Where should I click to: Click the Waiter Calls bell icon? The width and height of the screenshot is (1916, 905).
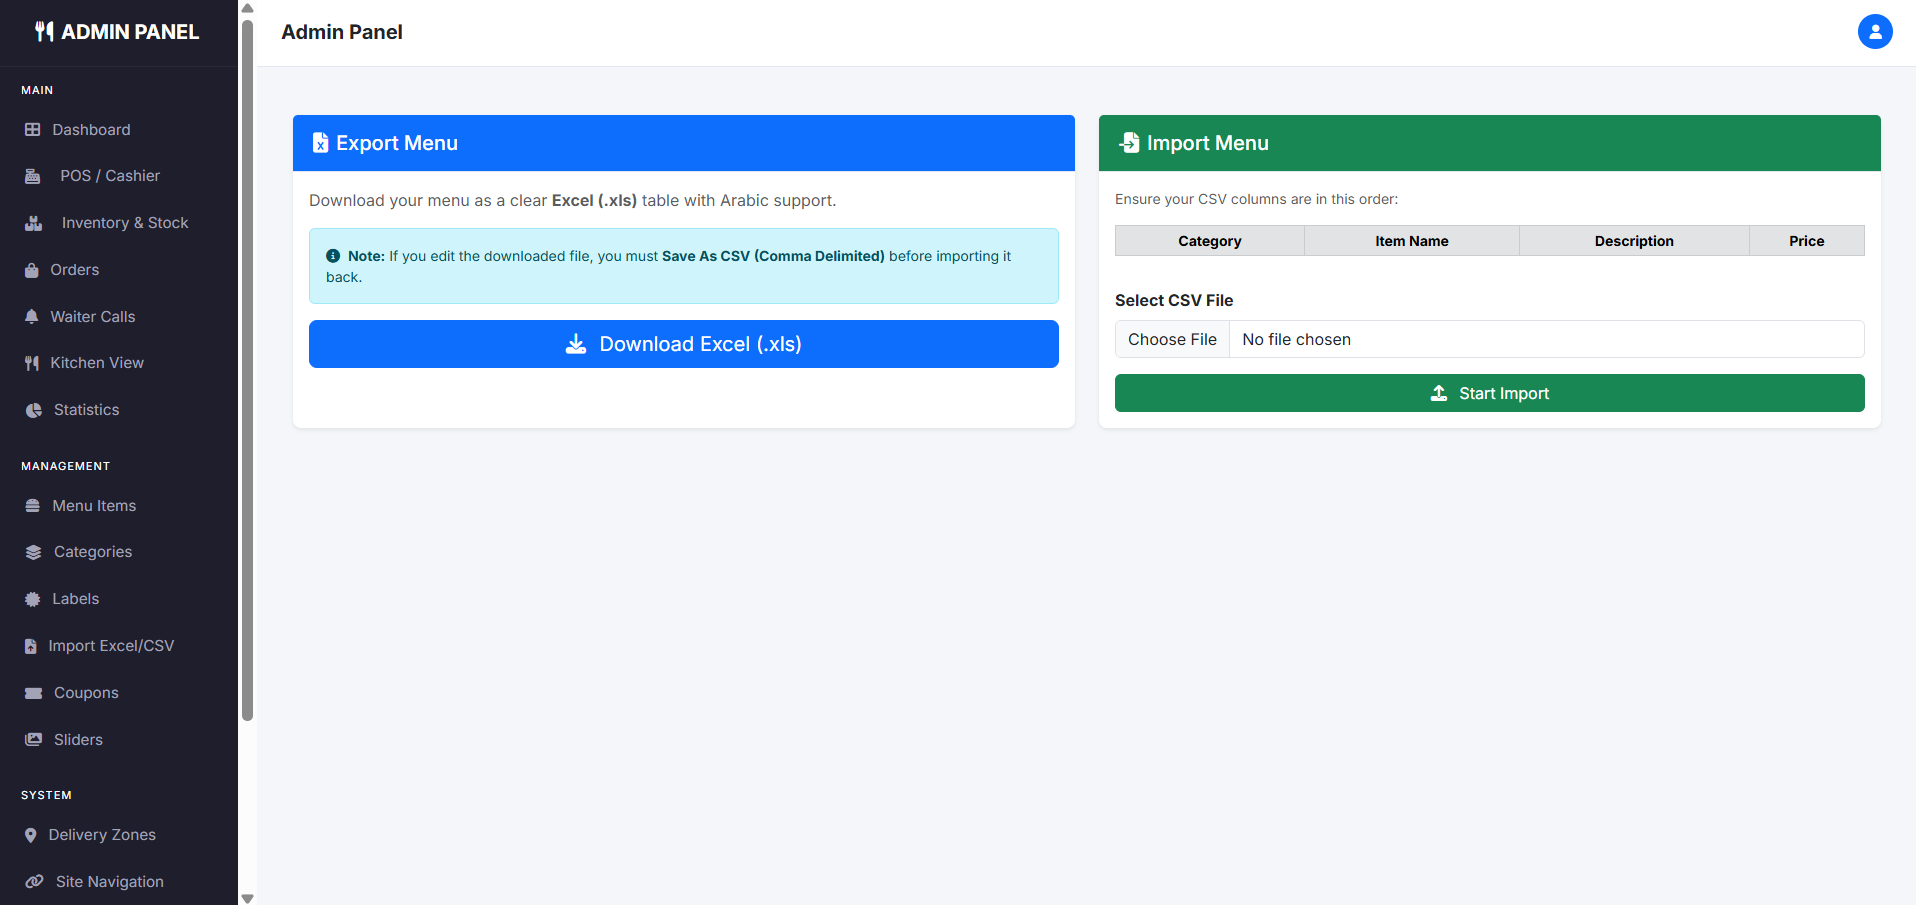click(32, 317)
